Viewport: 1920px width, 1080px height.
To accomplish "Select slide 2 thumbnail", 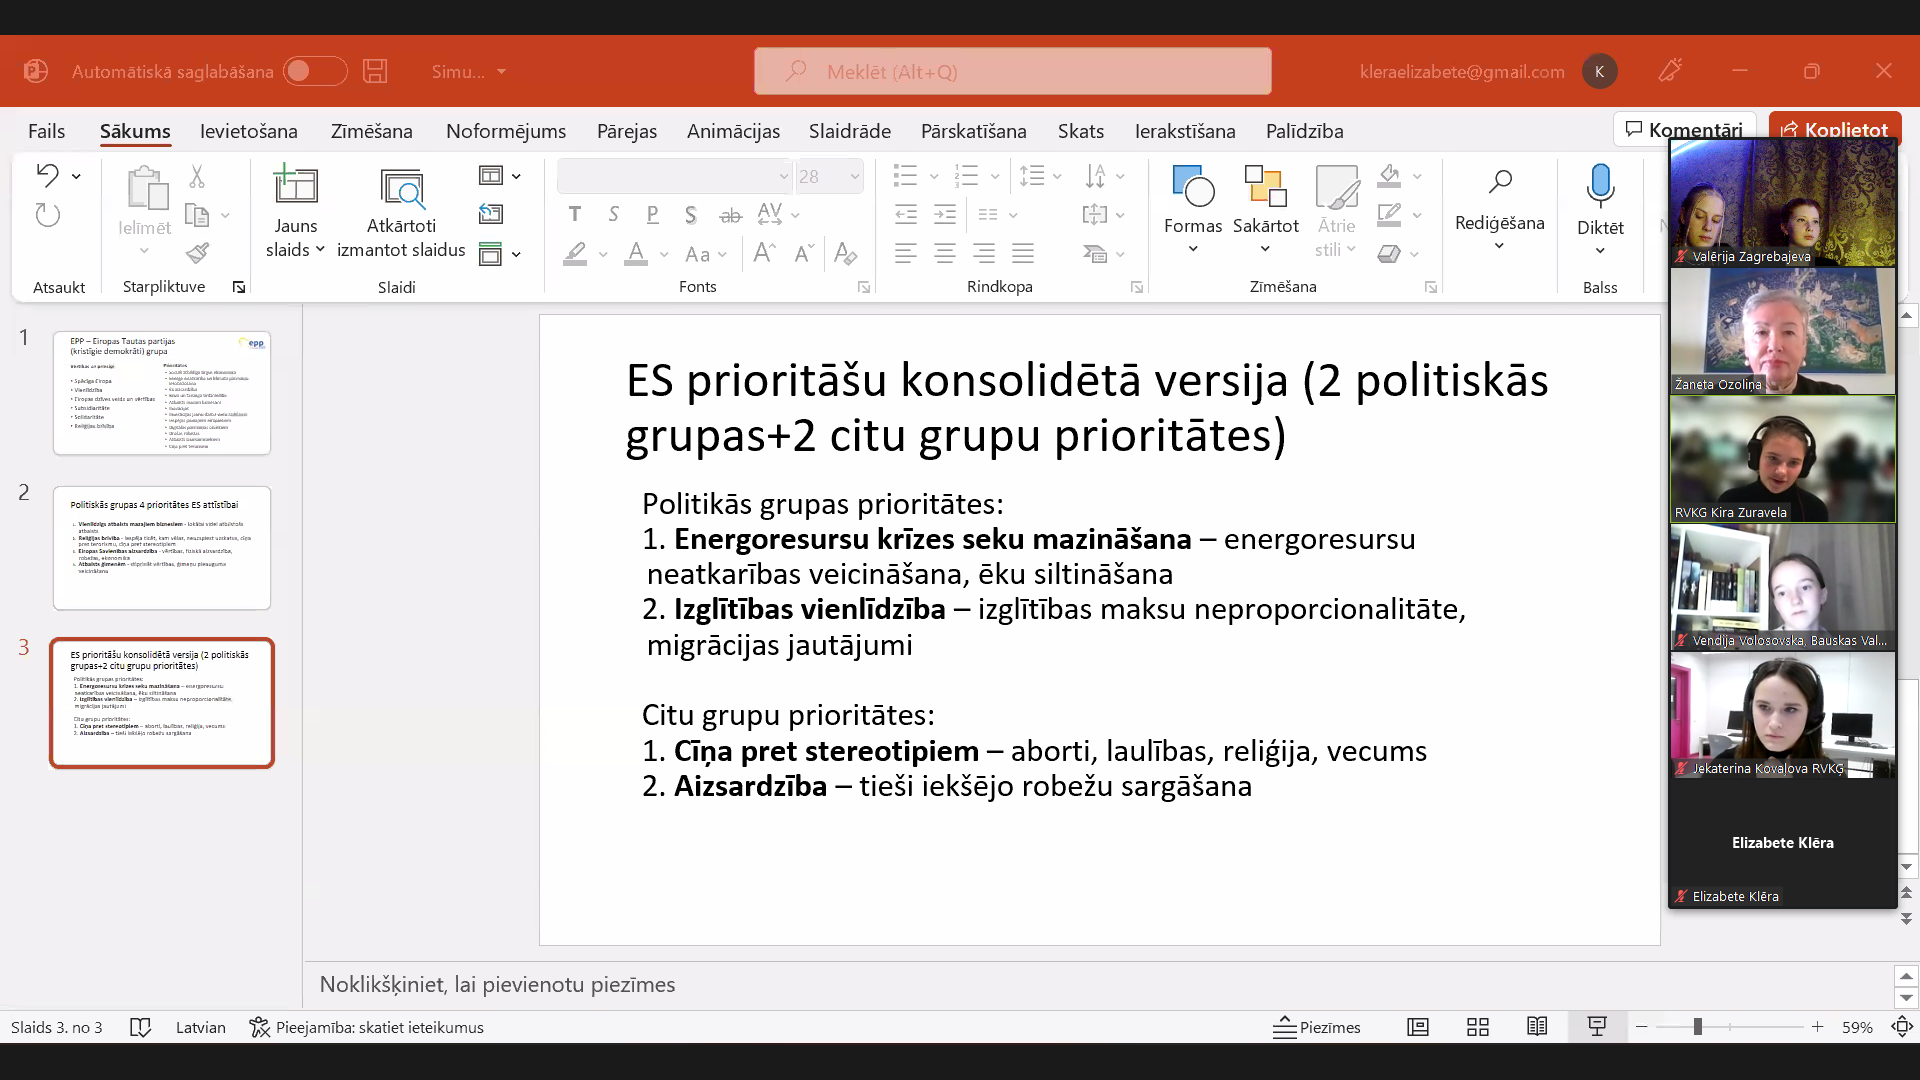I will pos(162,548).
